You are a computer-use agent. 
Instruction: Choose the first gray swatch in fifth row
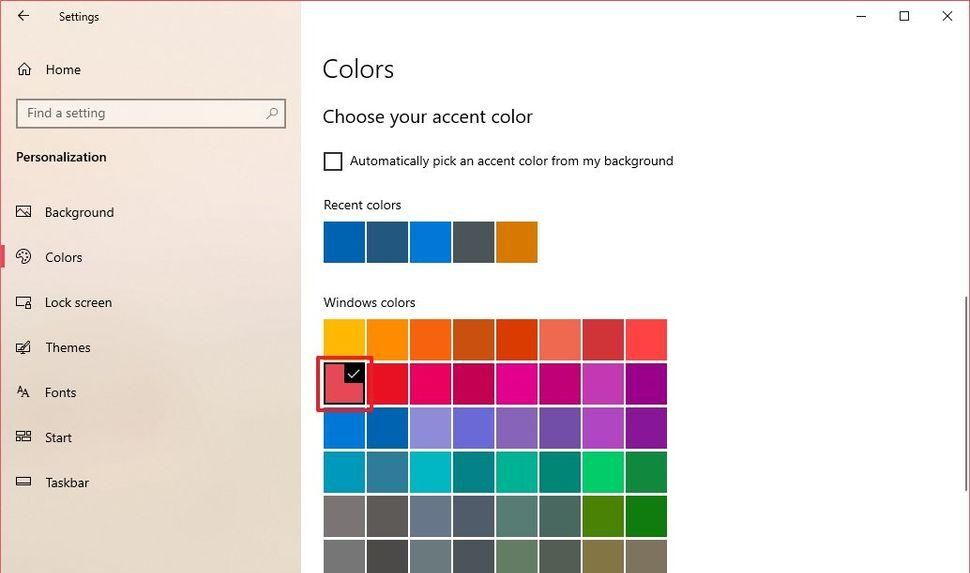(x=344, y=515)
